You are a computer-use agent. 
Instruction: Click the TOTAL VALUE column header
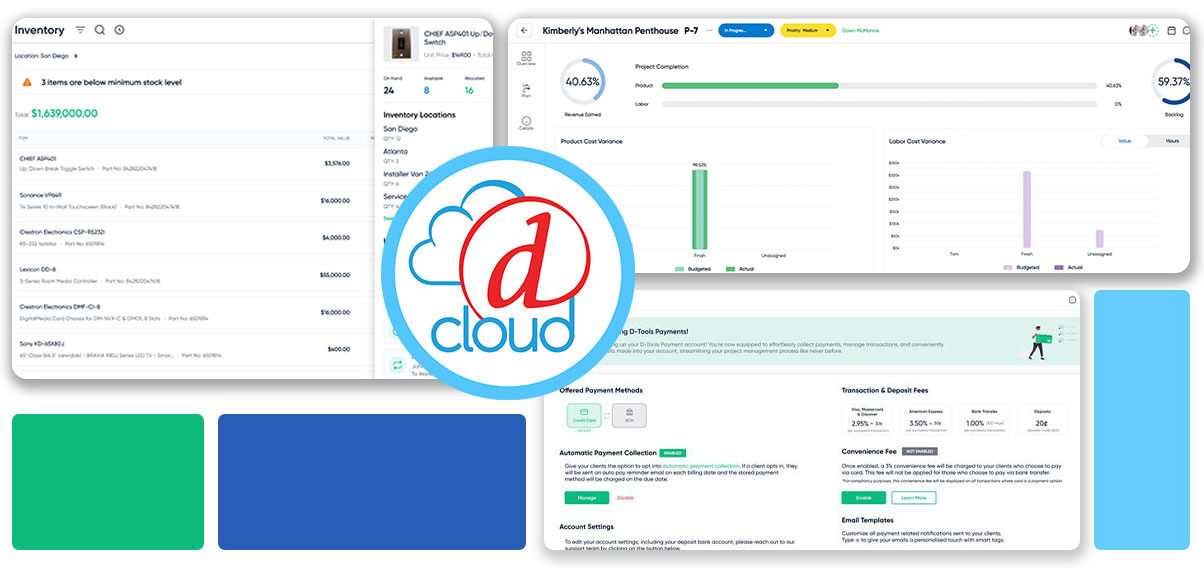[x=335, y=138]
